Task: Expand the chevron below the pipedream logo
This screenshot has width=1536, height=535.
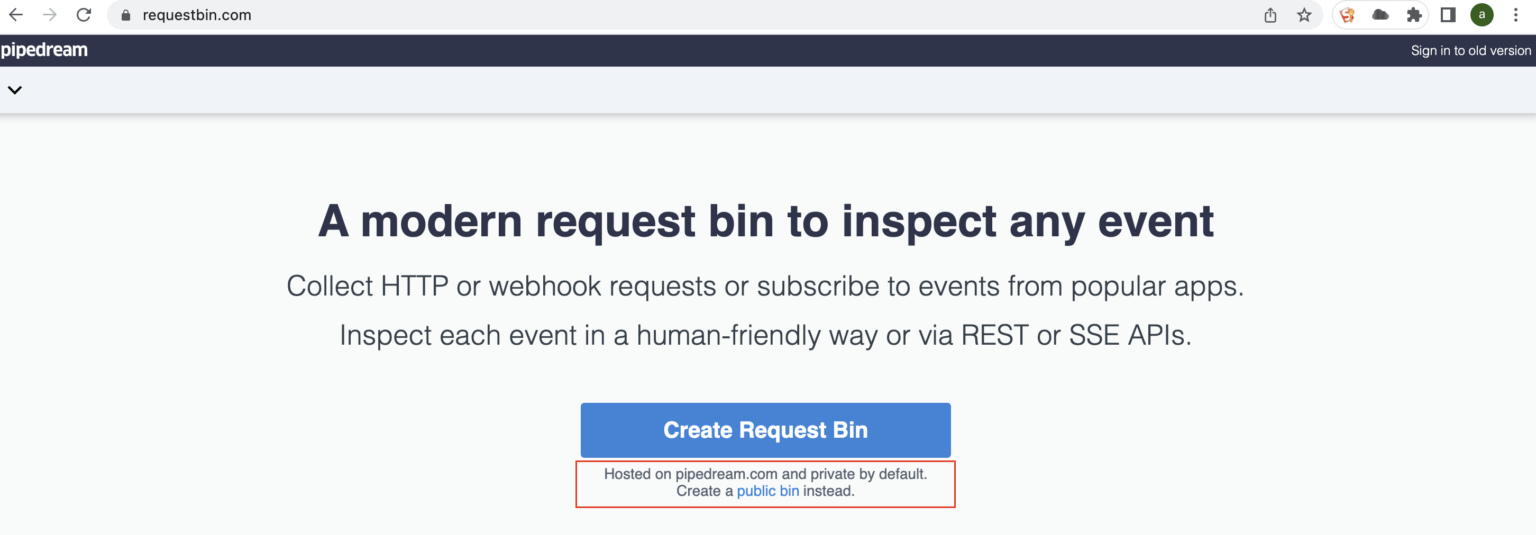Action: point(14,90)
